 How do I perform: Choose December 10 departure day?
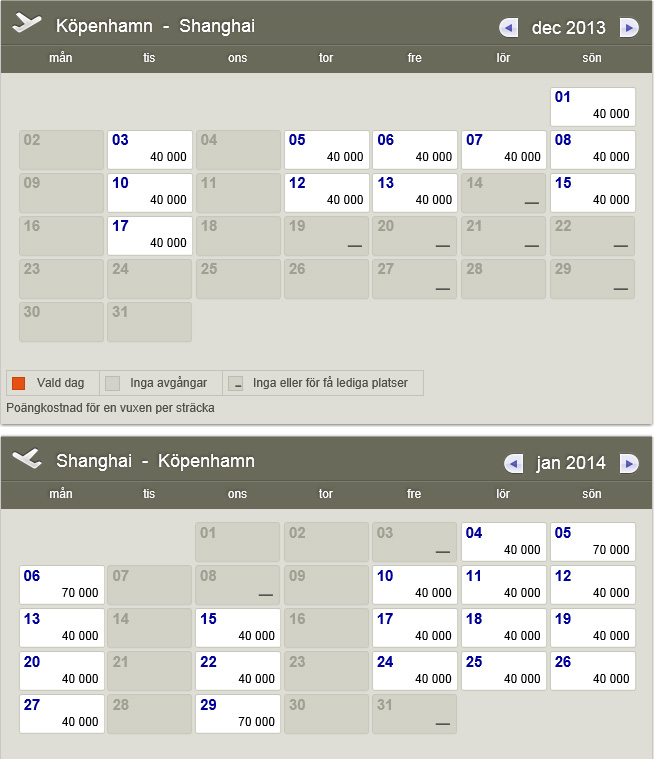coord(150,193)
